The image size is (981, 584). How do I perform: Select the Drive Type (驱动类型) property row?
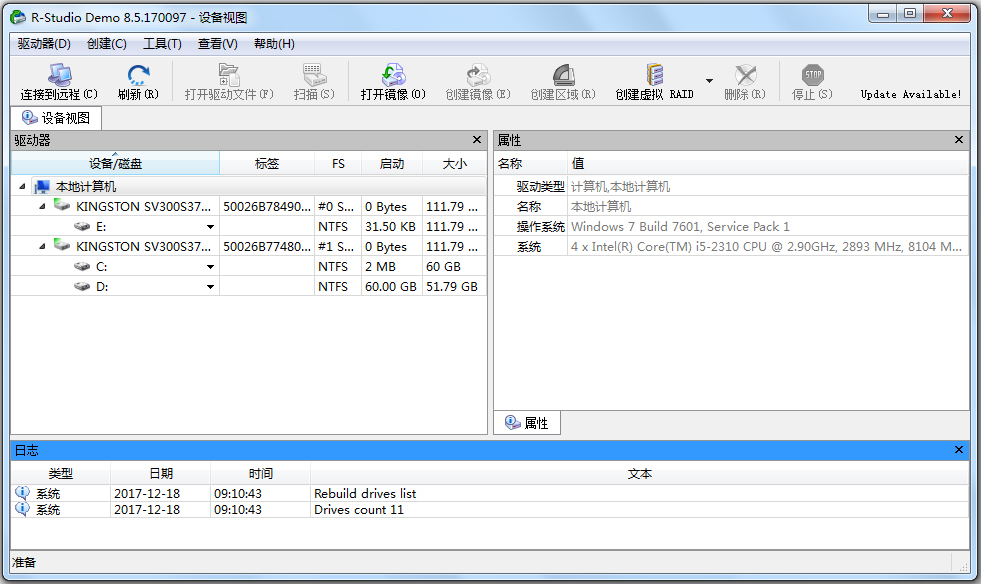point(731,187)
